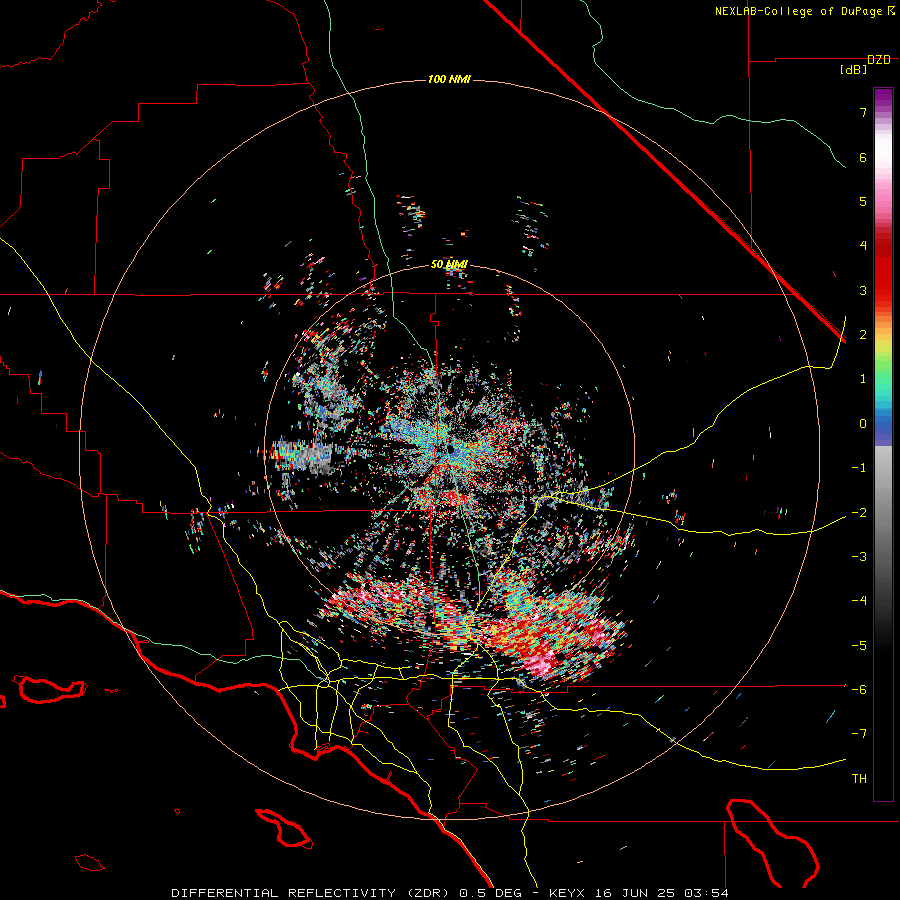The height and width of the screenshot is (900, 900).
Task: Click the 0 value on color scale
Action: [x=863, y=424]
